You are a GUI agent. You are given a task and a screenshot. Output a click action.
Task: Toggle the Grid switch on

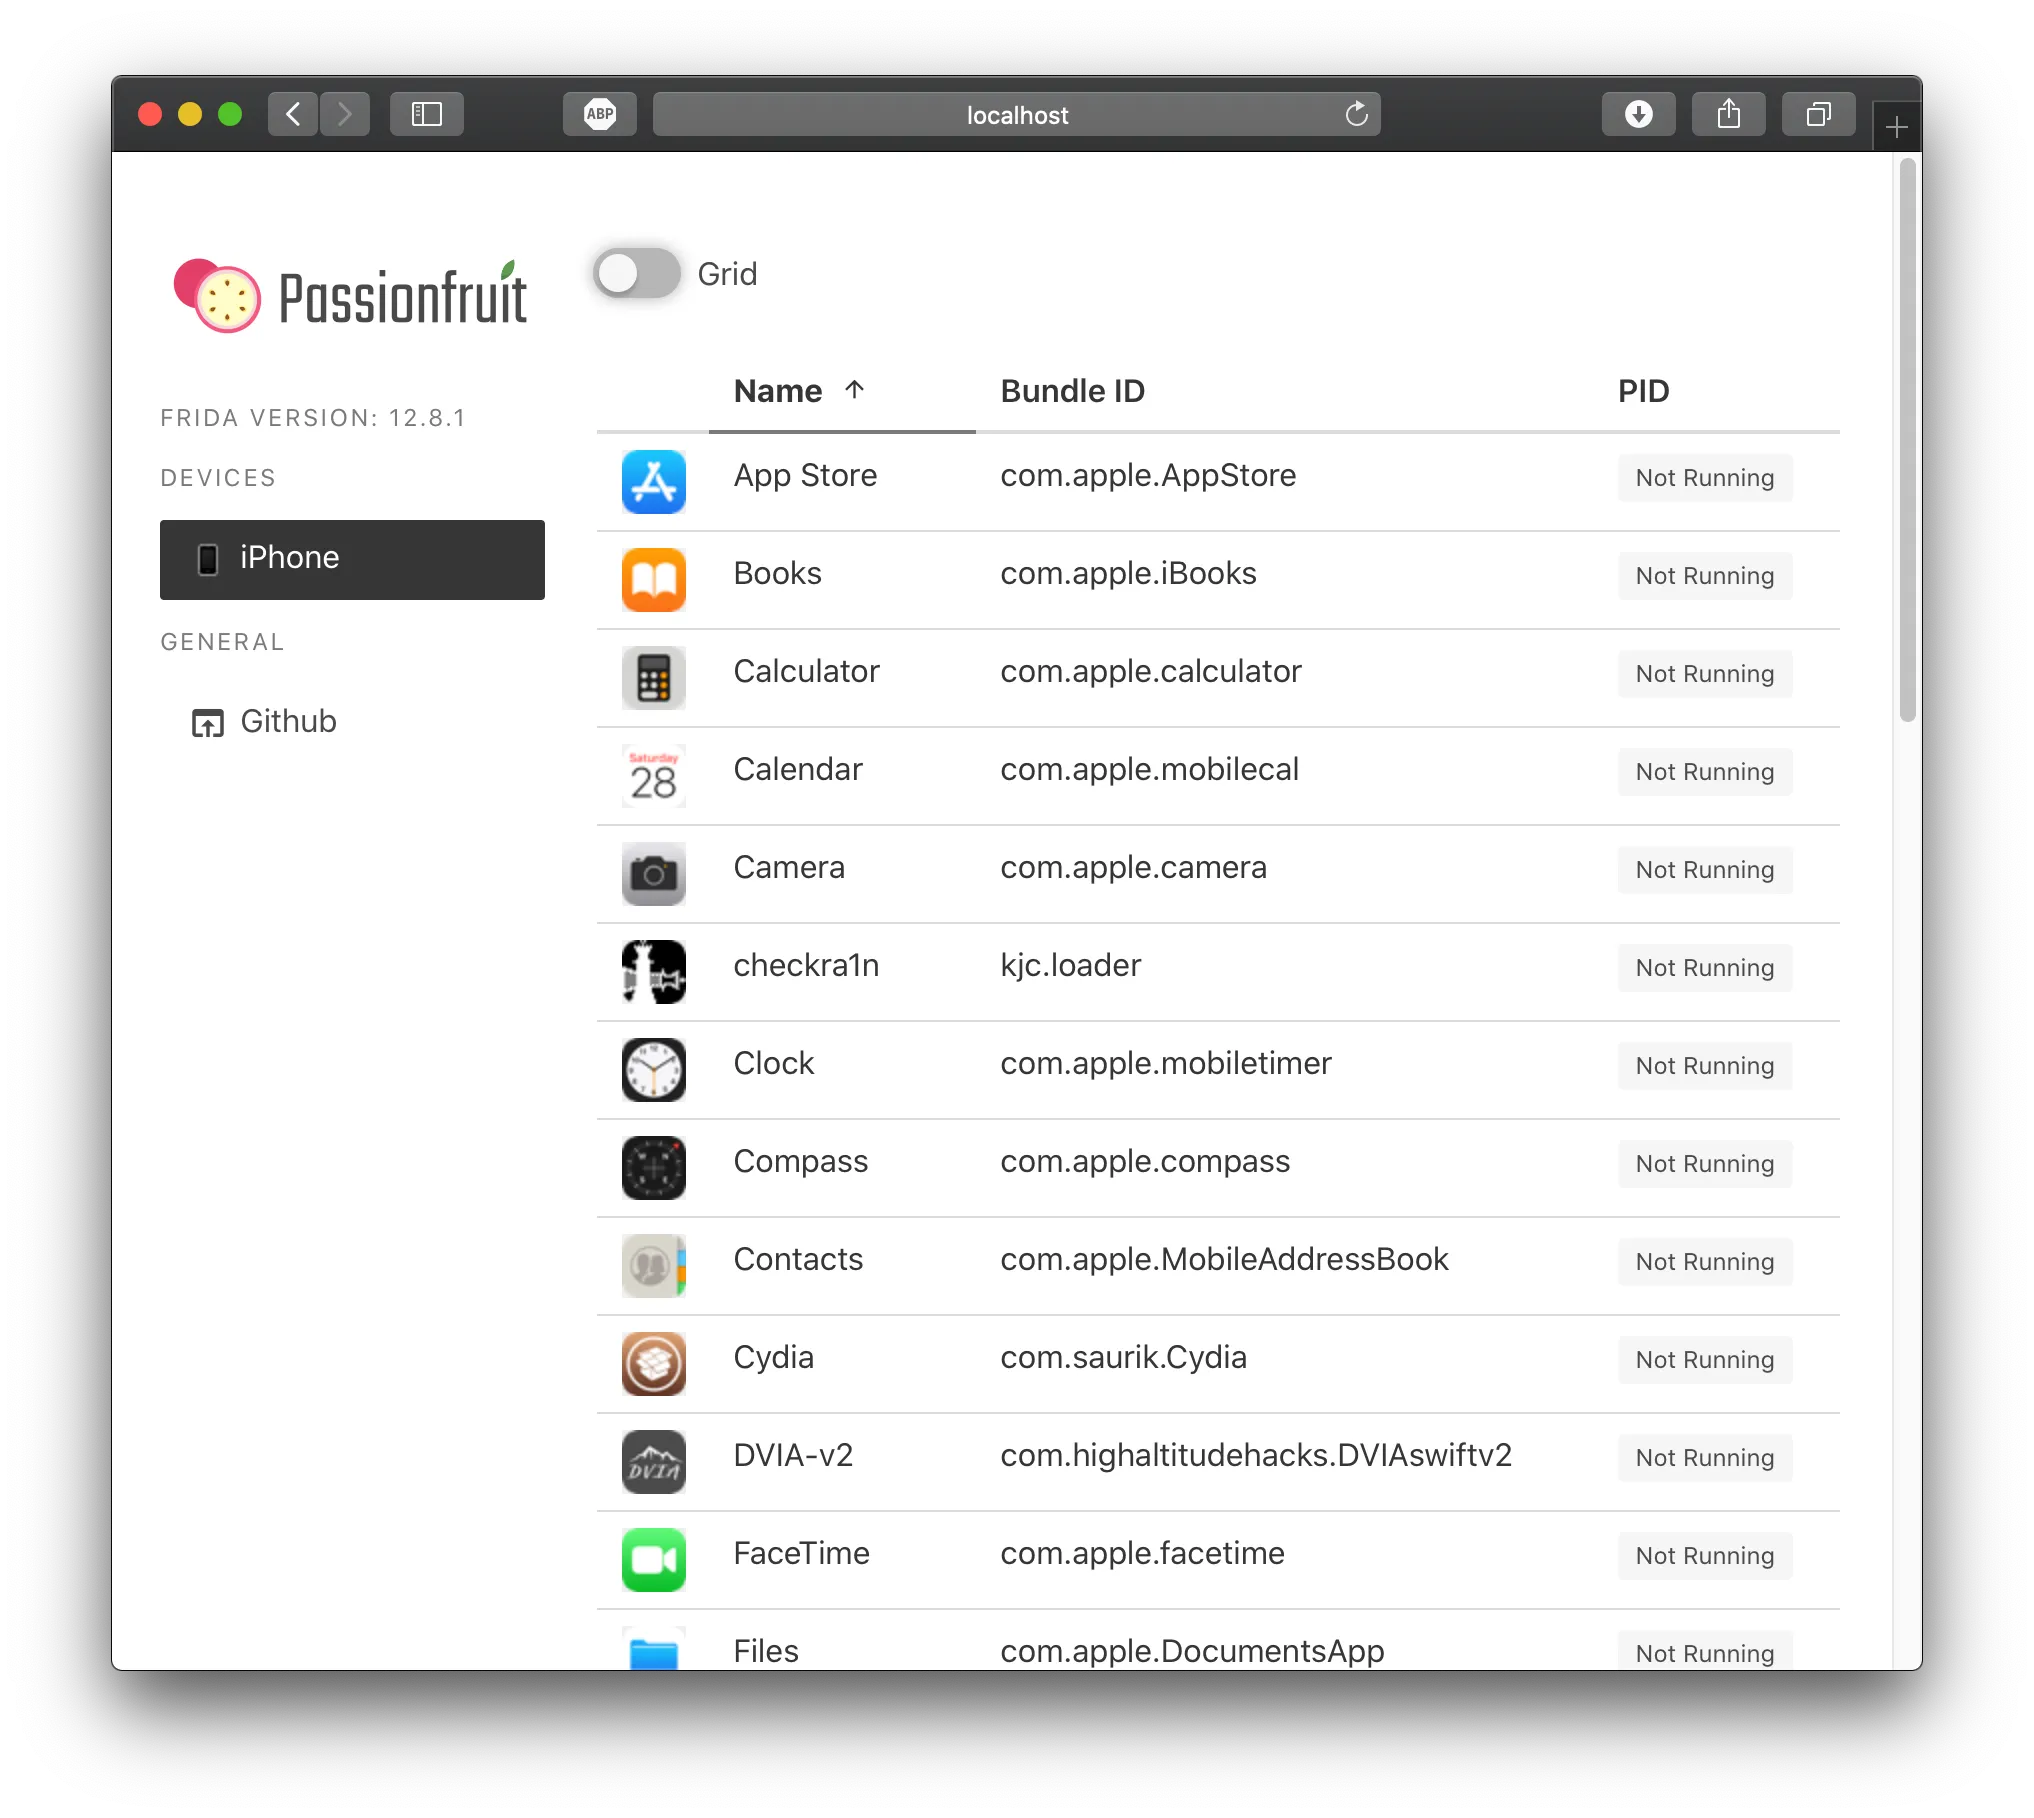coord(637,274)
